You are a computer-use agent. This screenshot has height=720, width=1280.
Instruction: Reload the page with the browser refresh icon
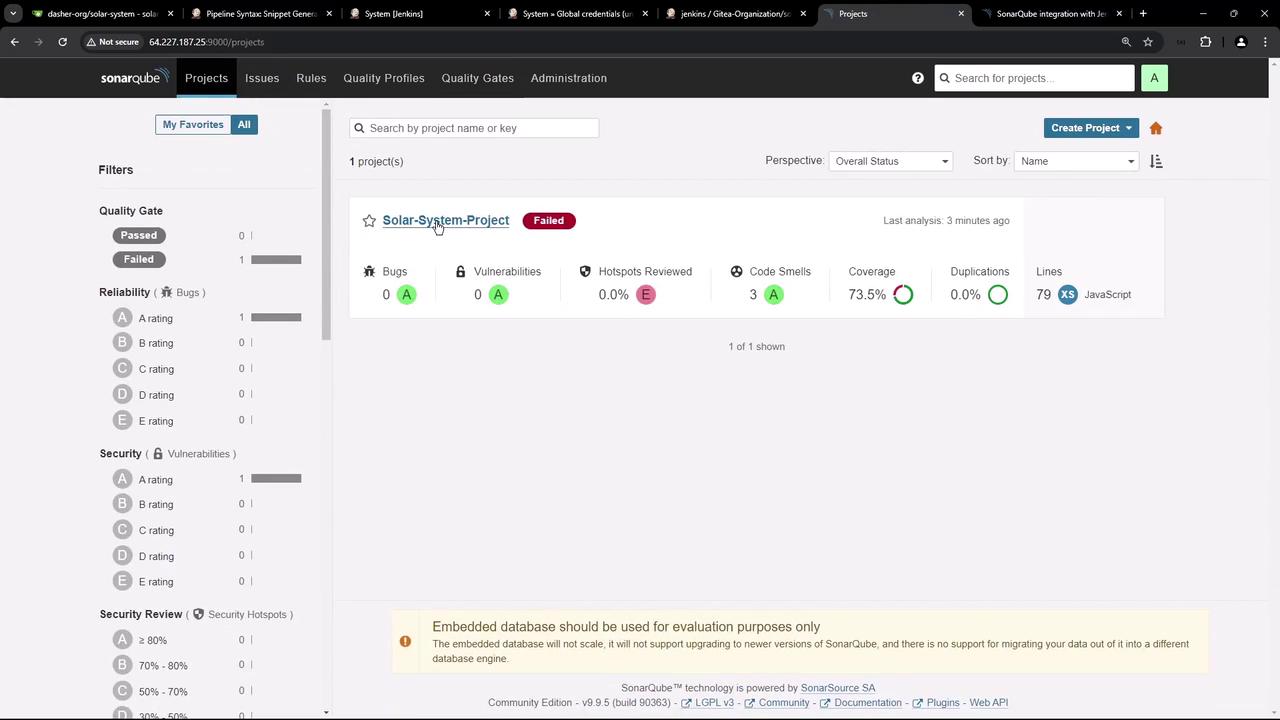[x=62, y=42]
